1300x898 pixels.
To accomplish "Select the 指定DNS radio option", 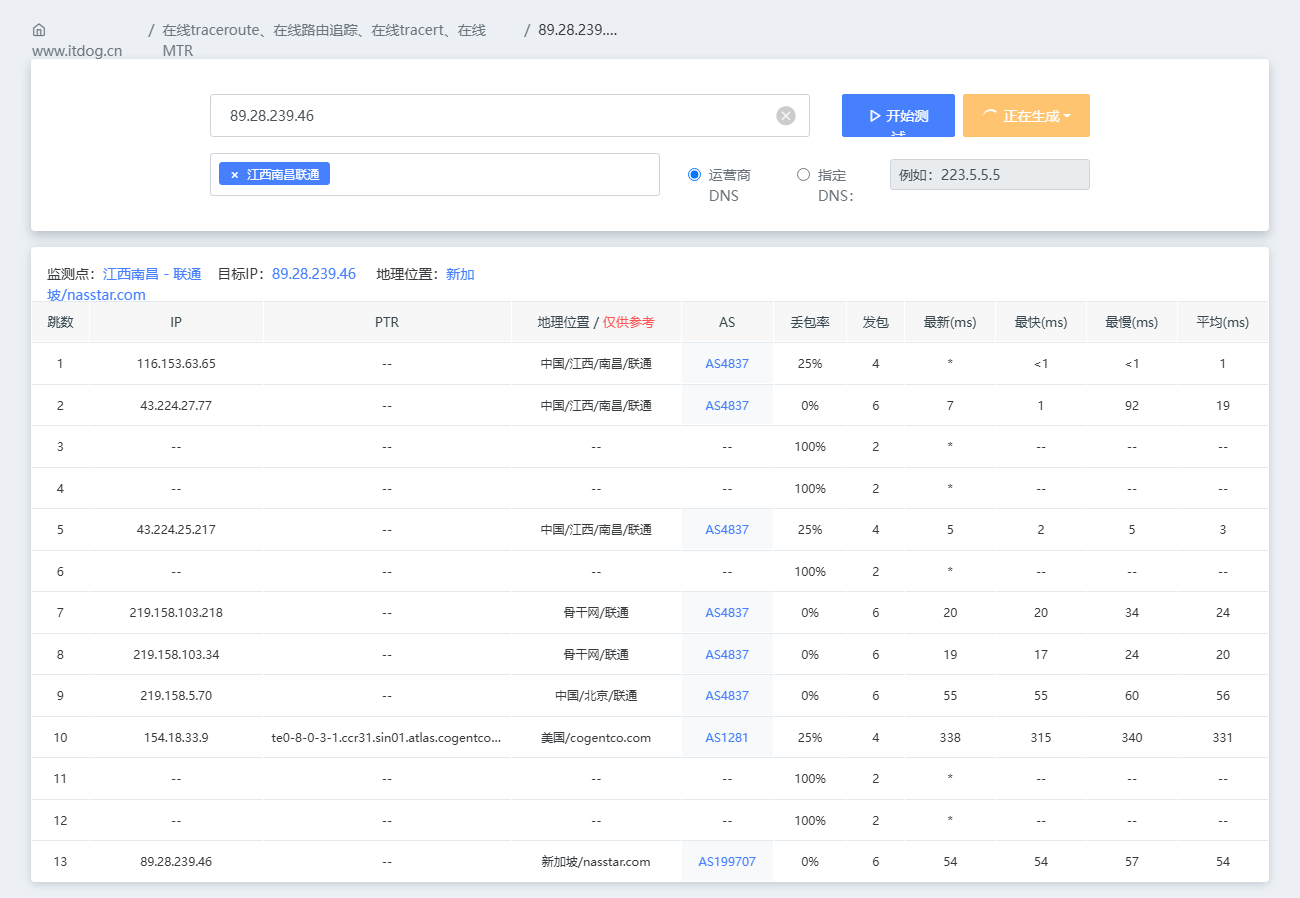I will 803,175.
